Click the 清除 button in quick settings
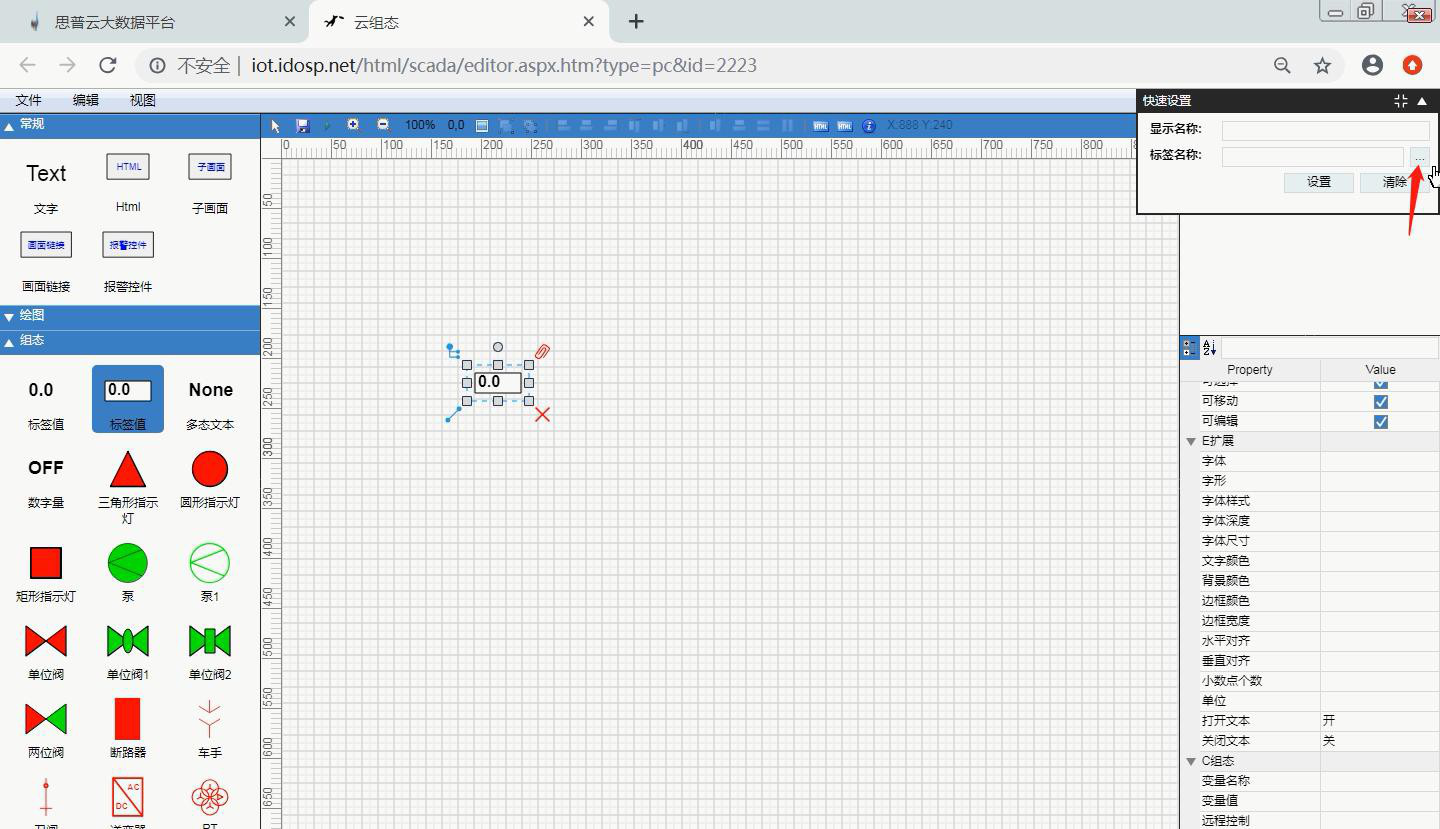 coord(1394,182)
